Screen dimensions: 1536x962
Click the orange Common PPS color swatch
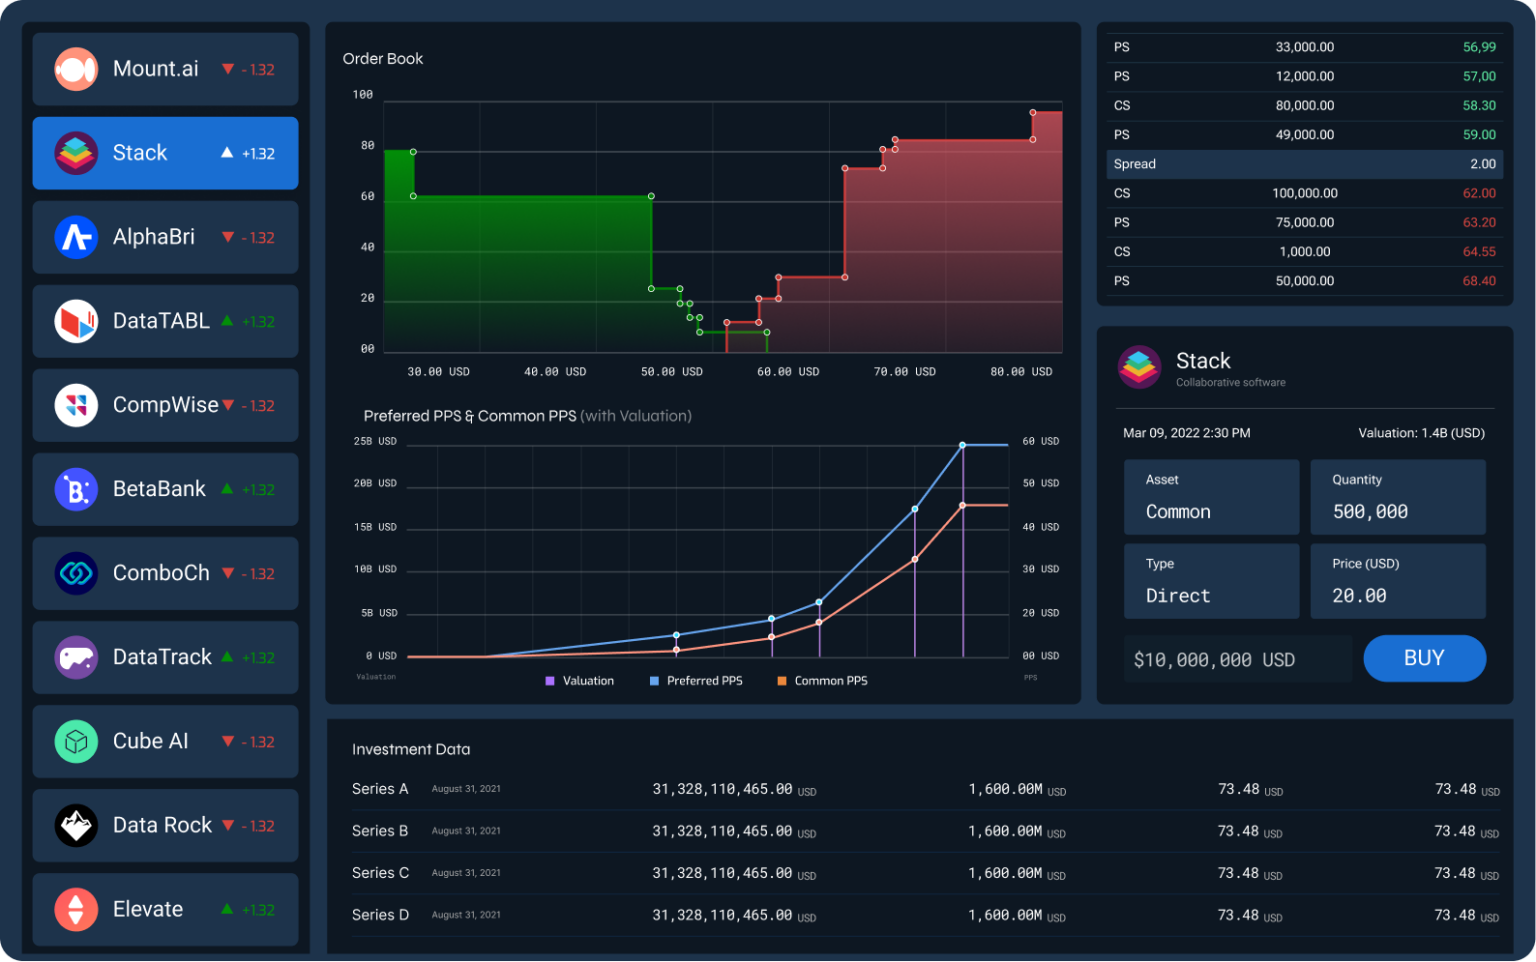[x=781, y=680]
